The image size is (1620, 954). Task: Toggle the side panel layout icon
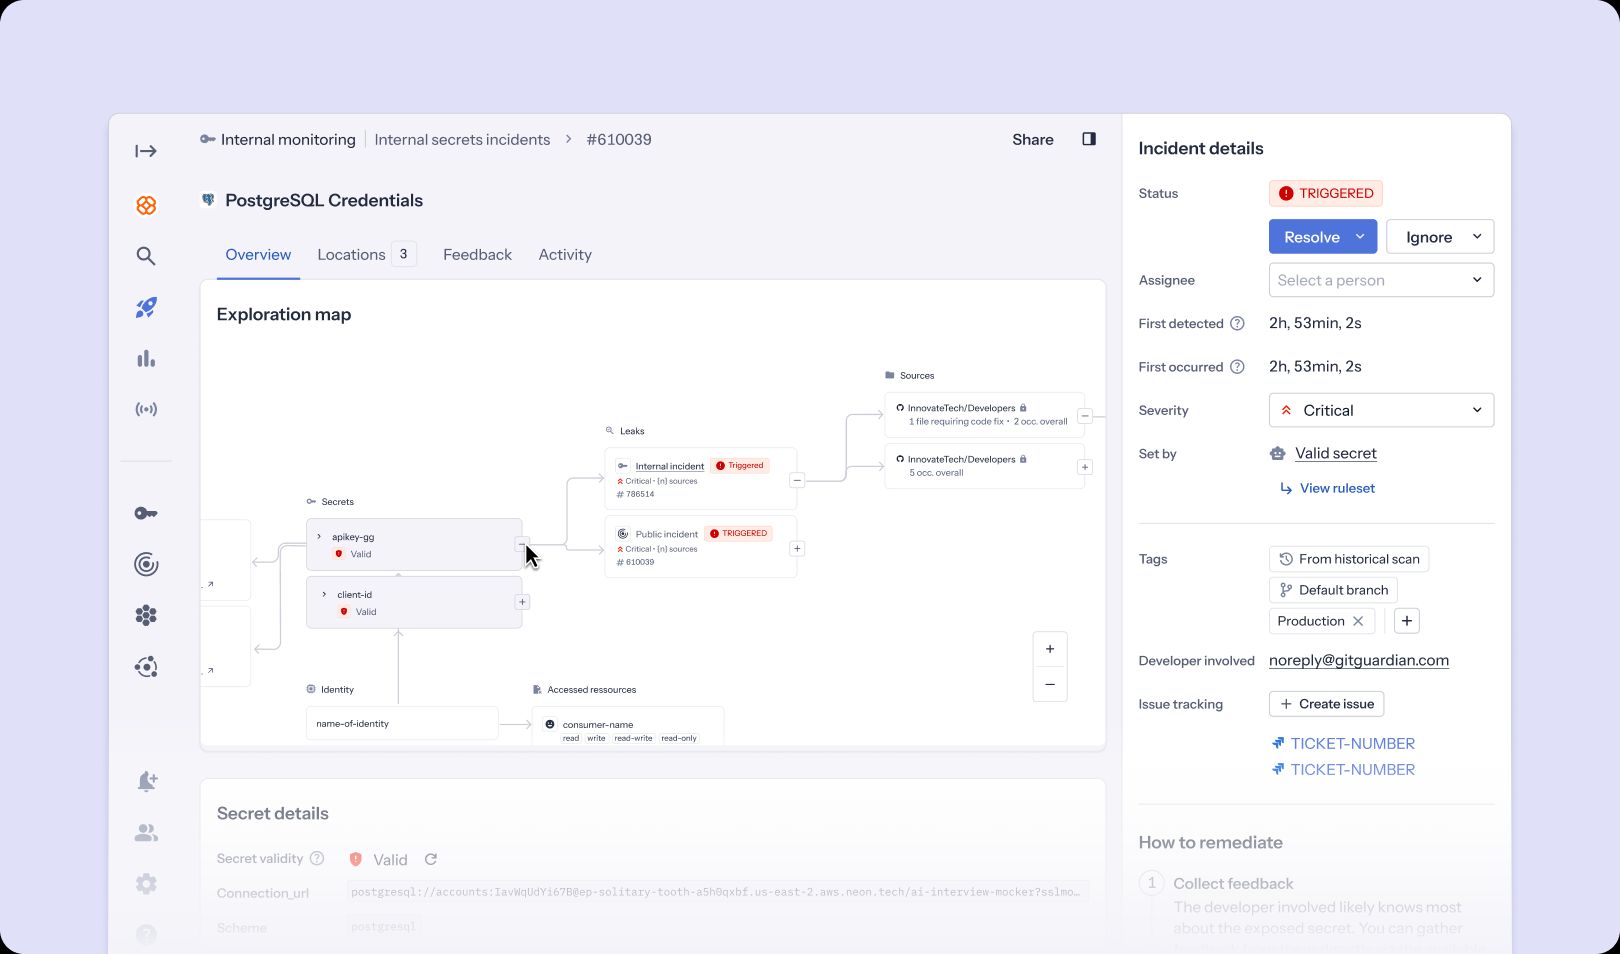[1089, 139]
